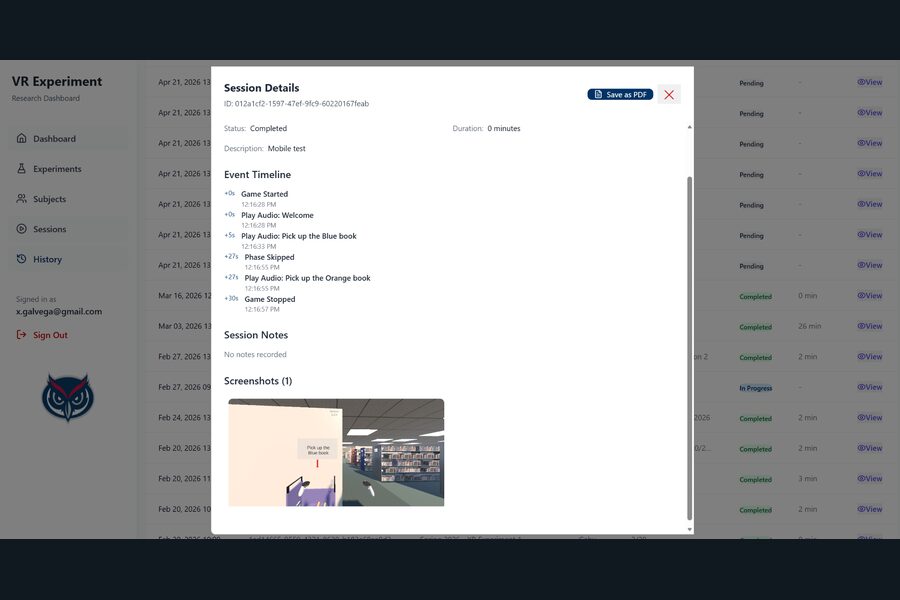Click the "Play Audio: Welcome" event
Viewport: 900px width, 600px height.
pyautogui.click(x=277, y=215)
